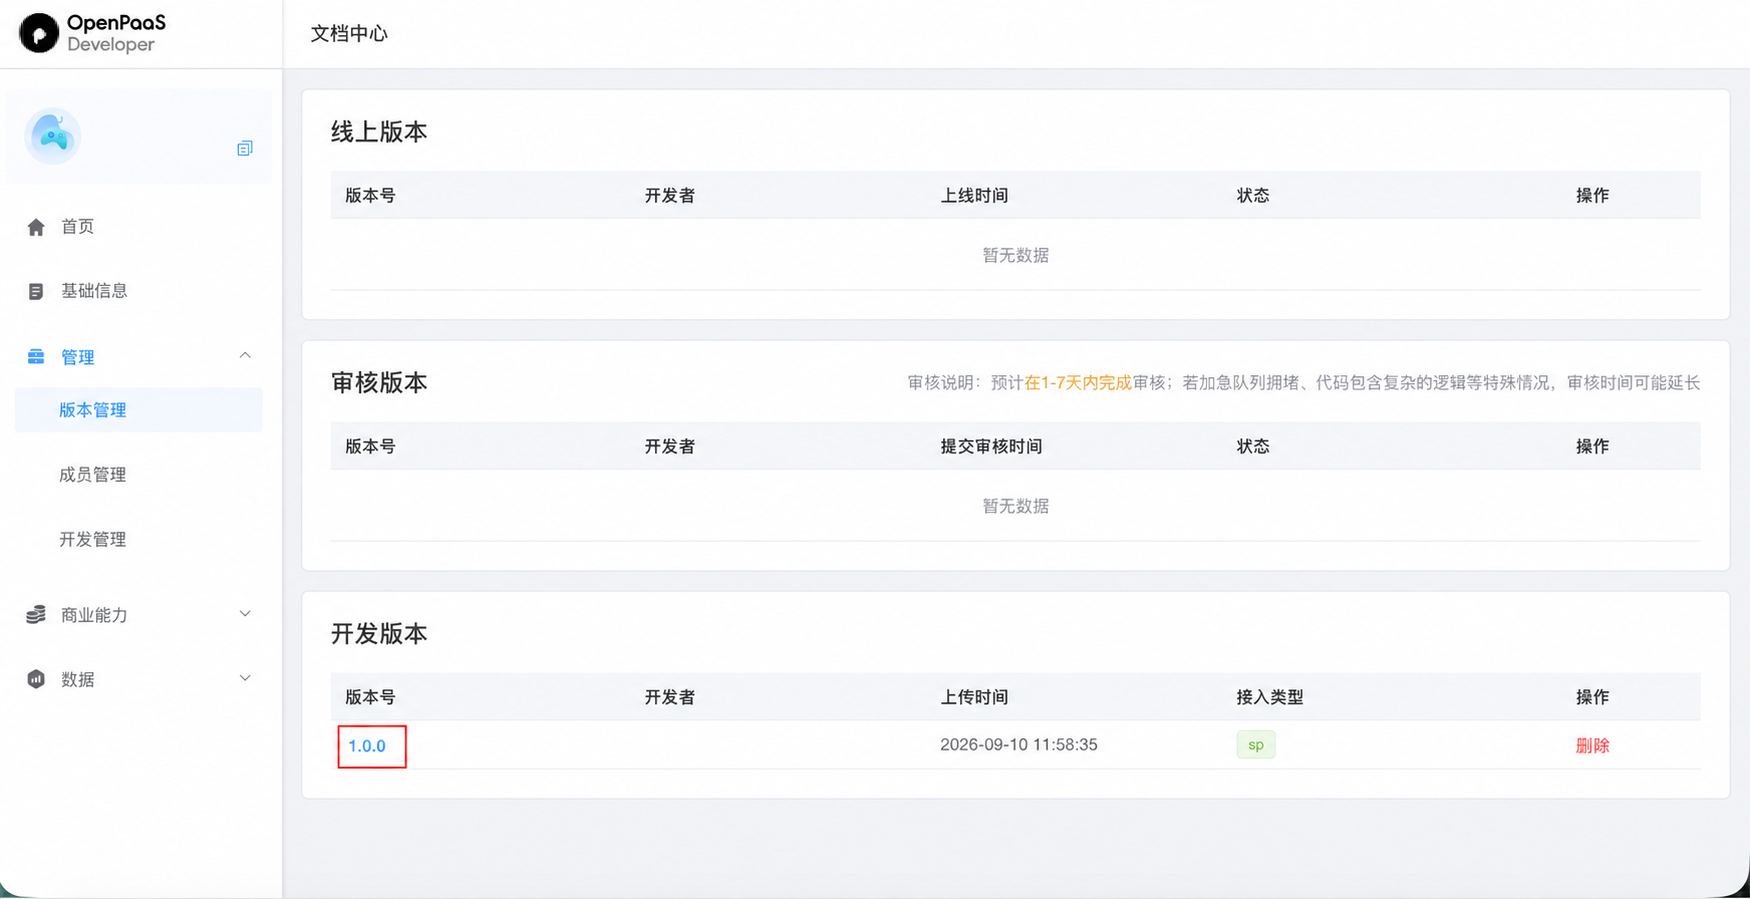This screenshot has height=899, width=1750.
Task: Click the 线上版本 section heading
Action: coord(379,132)
